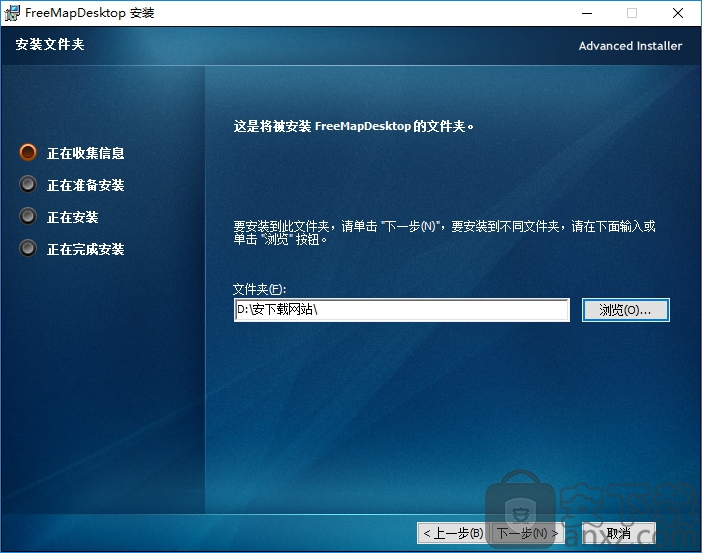Click the 安装文件夹 heading text
Screen dimensions: 702x553
[x=50, y=44]
